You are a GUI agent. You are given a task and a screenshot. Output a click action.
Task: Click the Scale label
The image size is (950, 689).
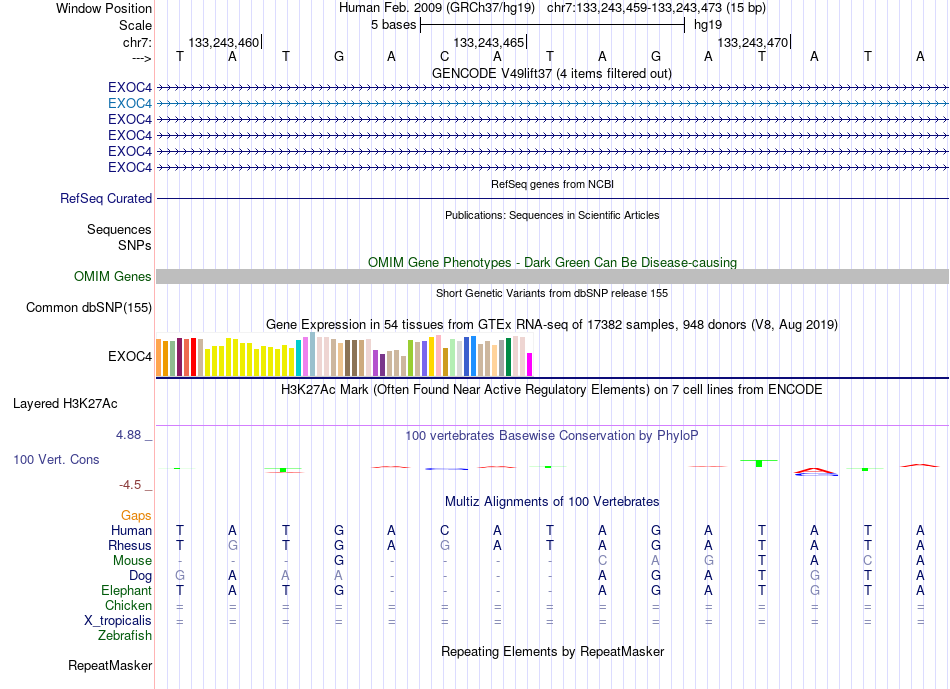(135, 25)
